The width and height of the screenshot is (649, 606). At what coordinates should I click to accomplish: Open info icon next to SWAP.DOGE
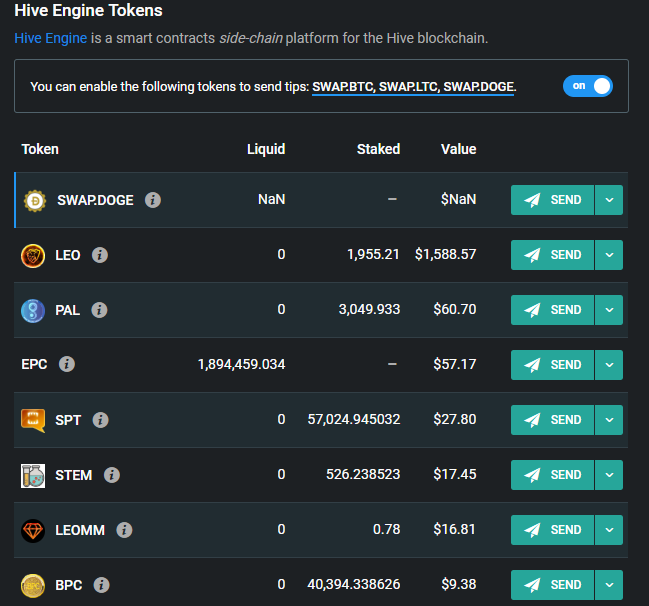pos(153,200)
